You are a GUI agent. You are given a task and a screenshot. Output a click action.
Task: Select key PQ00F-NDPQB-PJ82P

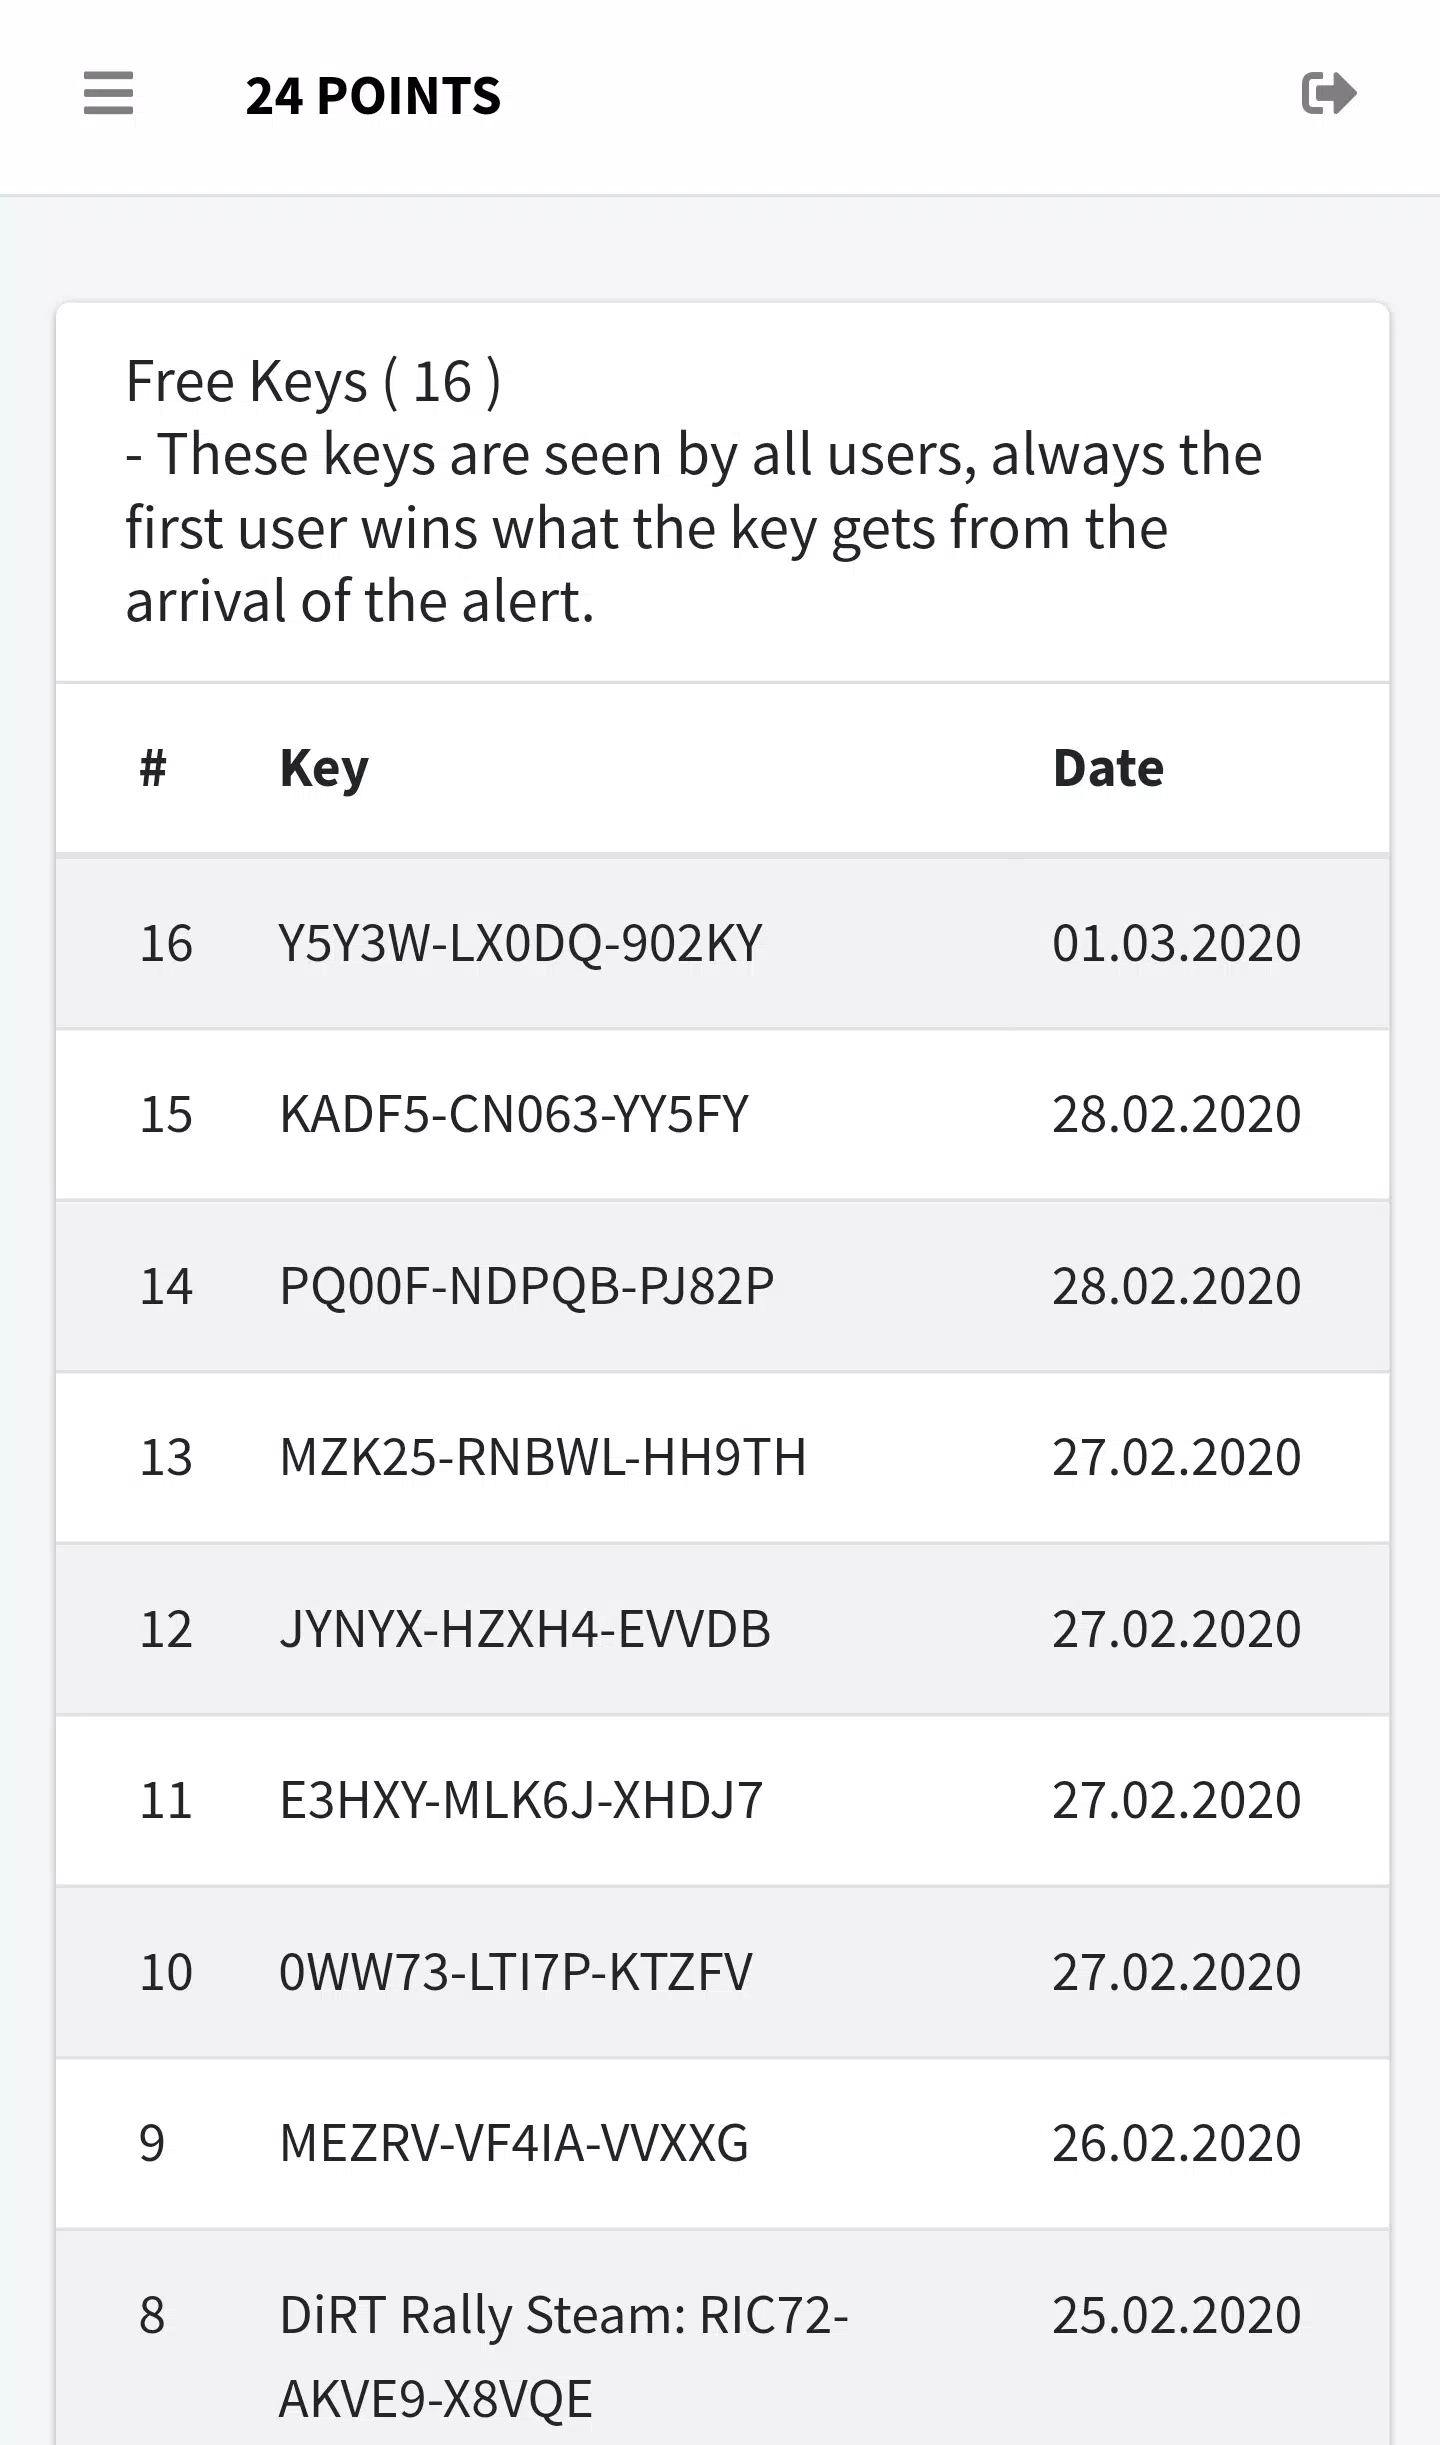point(527,1286)
